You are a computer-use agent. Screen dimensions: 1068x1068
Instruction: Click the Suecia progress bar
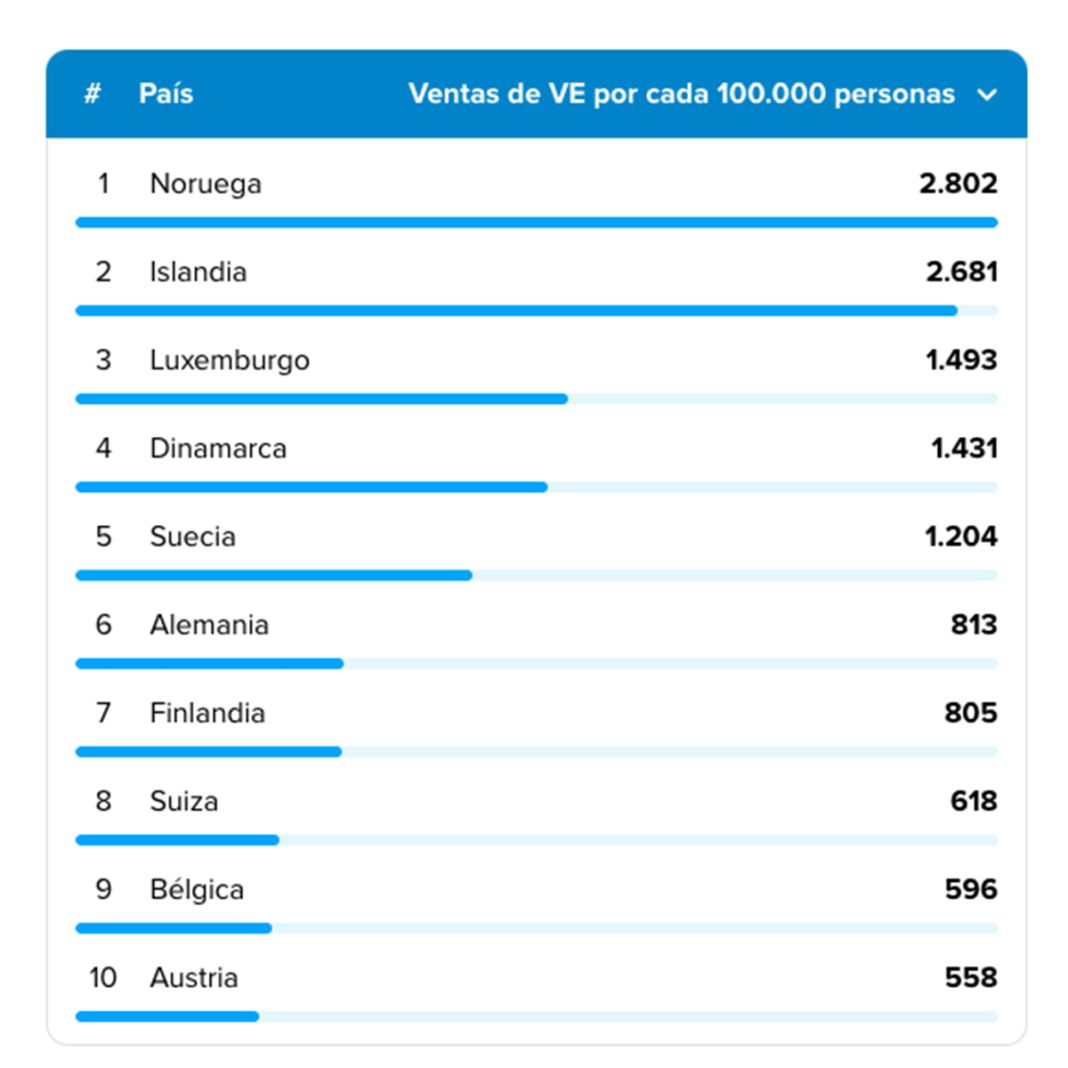click(x=274, y=575)
